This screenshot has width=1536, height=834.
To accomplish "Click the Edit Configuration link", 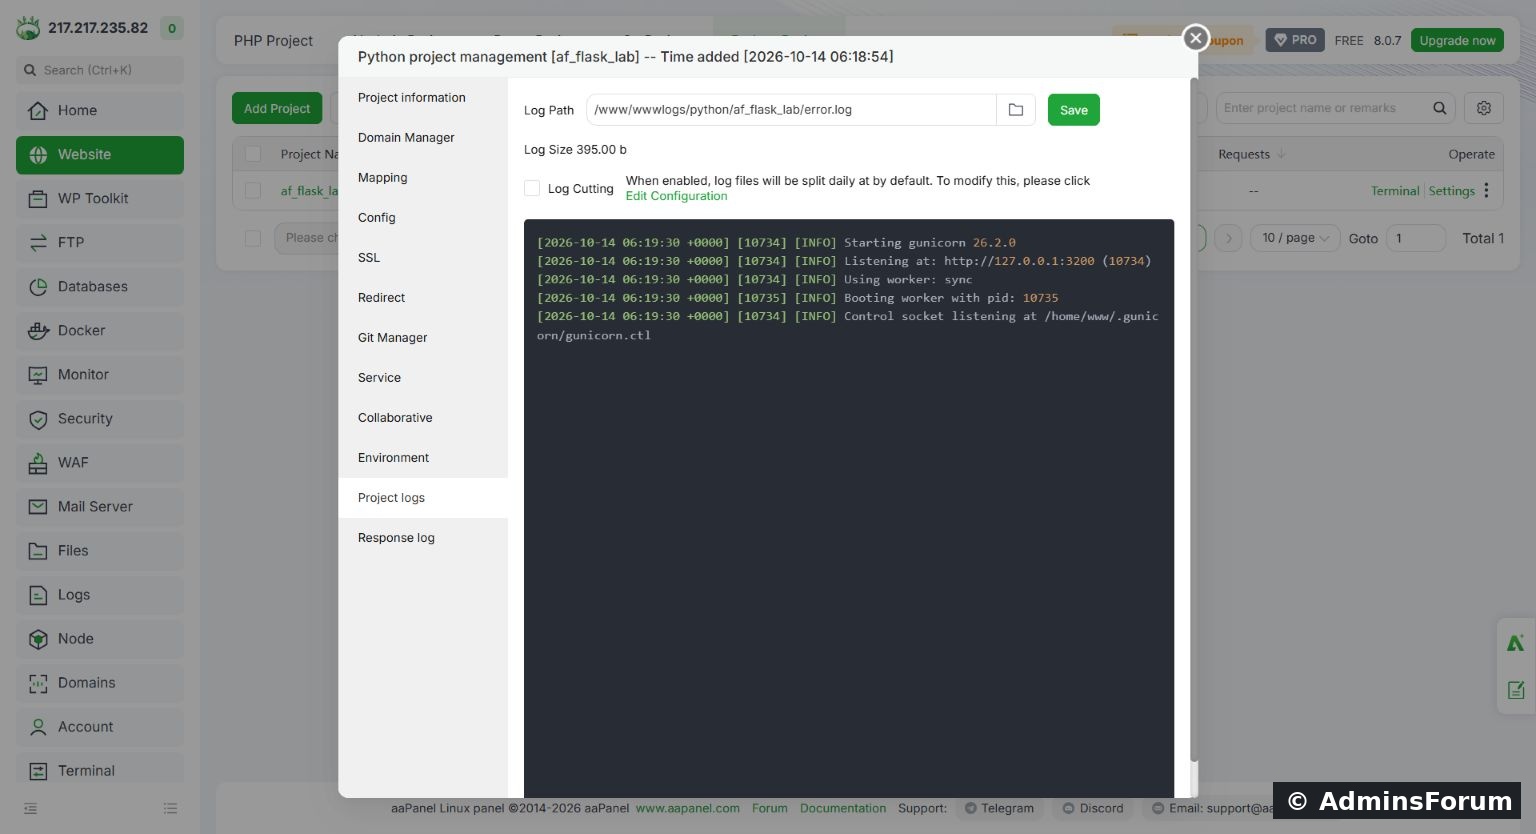I will click(676, 196).
